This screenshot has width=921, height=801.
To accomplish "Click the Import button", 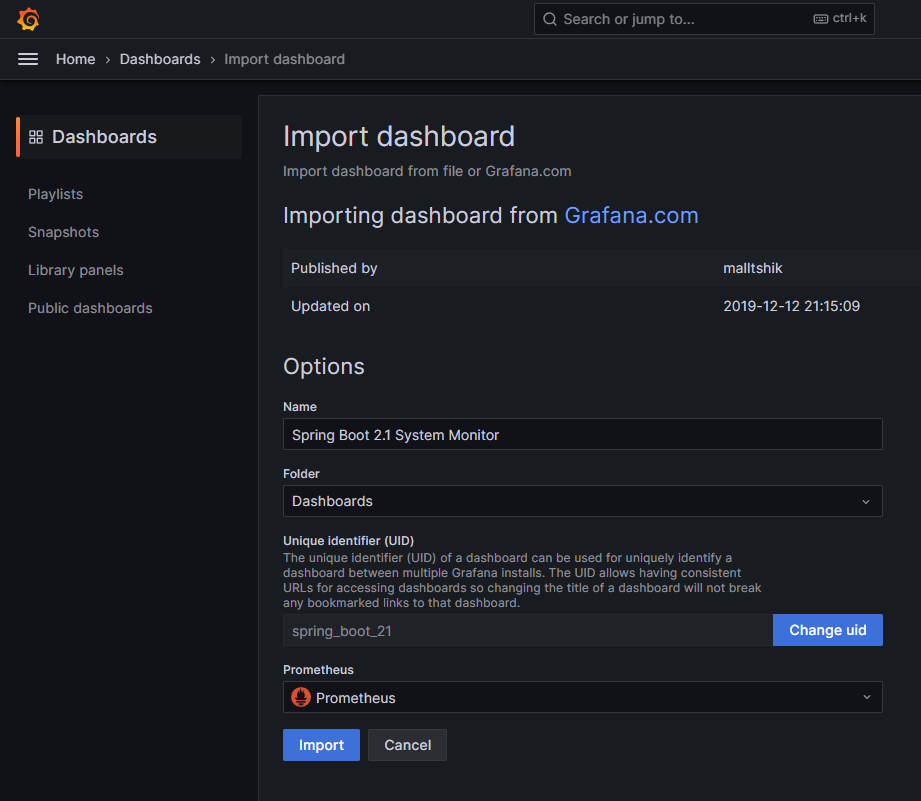I will (x=321, y=745).
